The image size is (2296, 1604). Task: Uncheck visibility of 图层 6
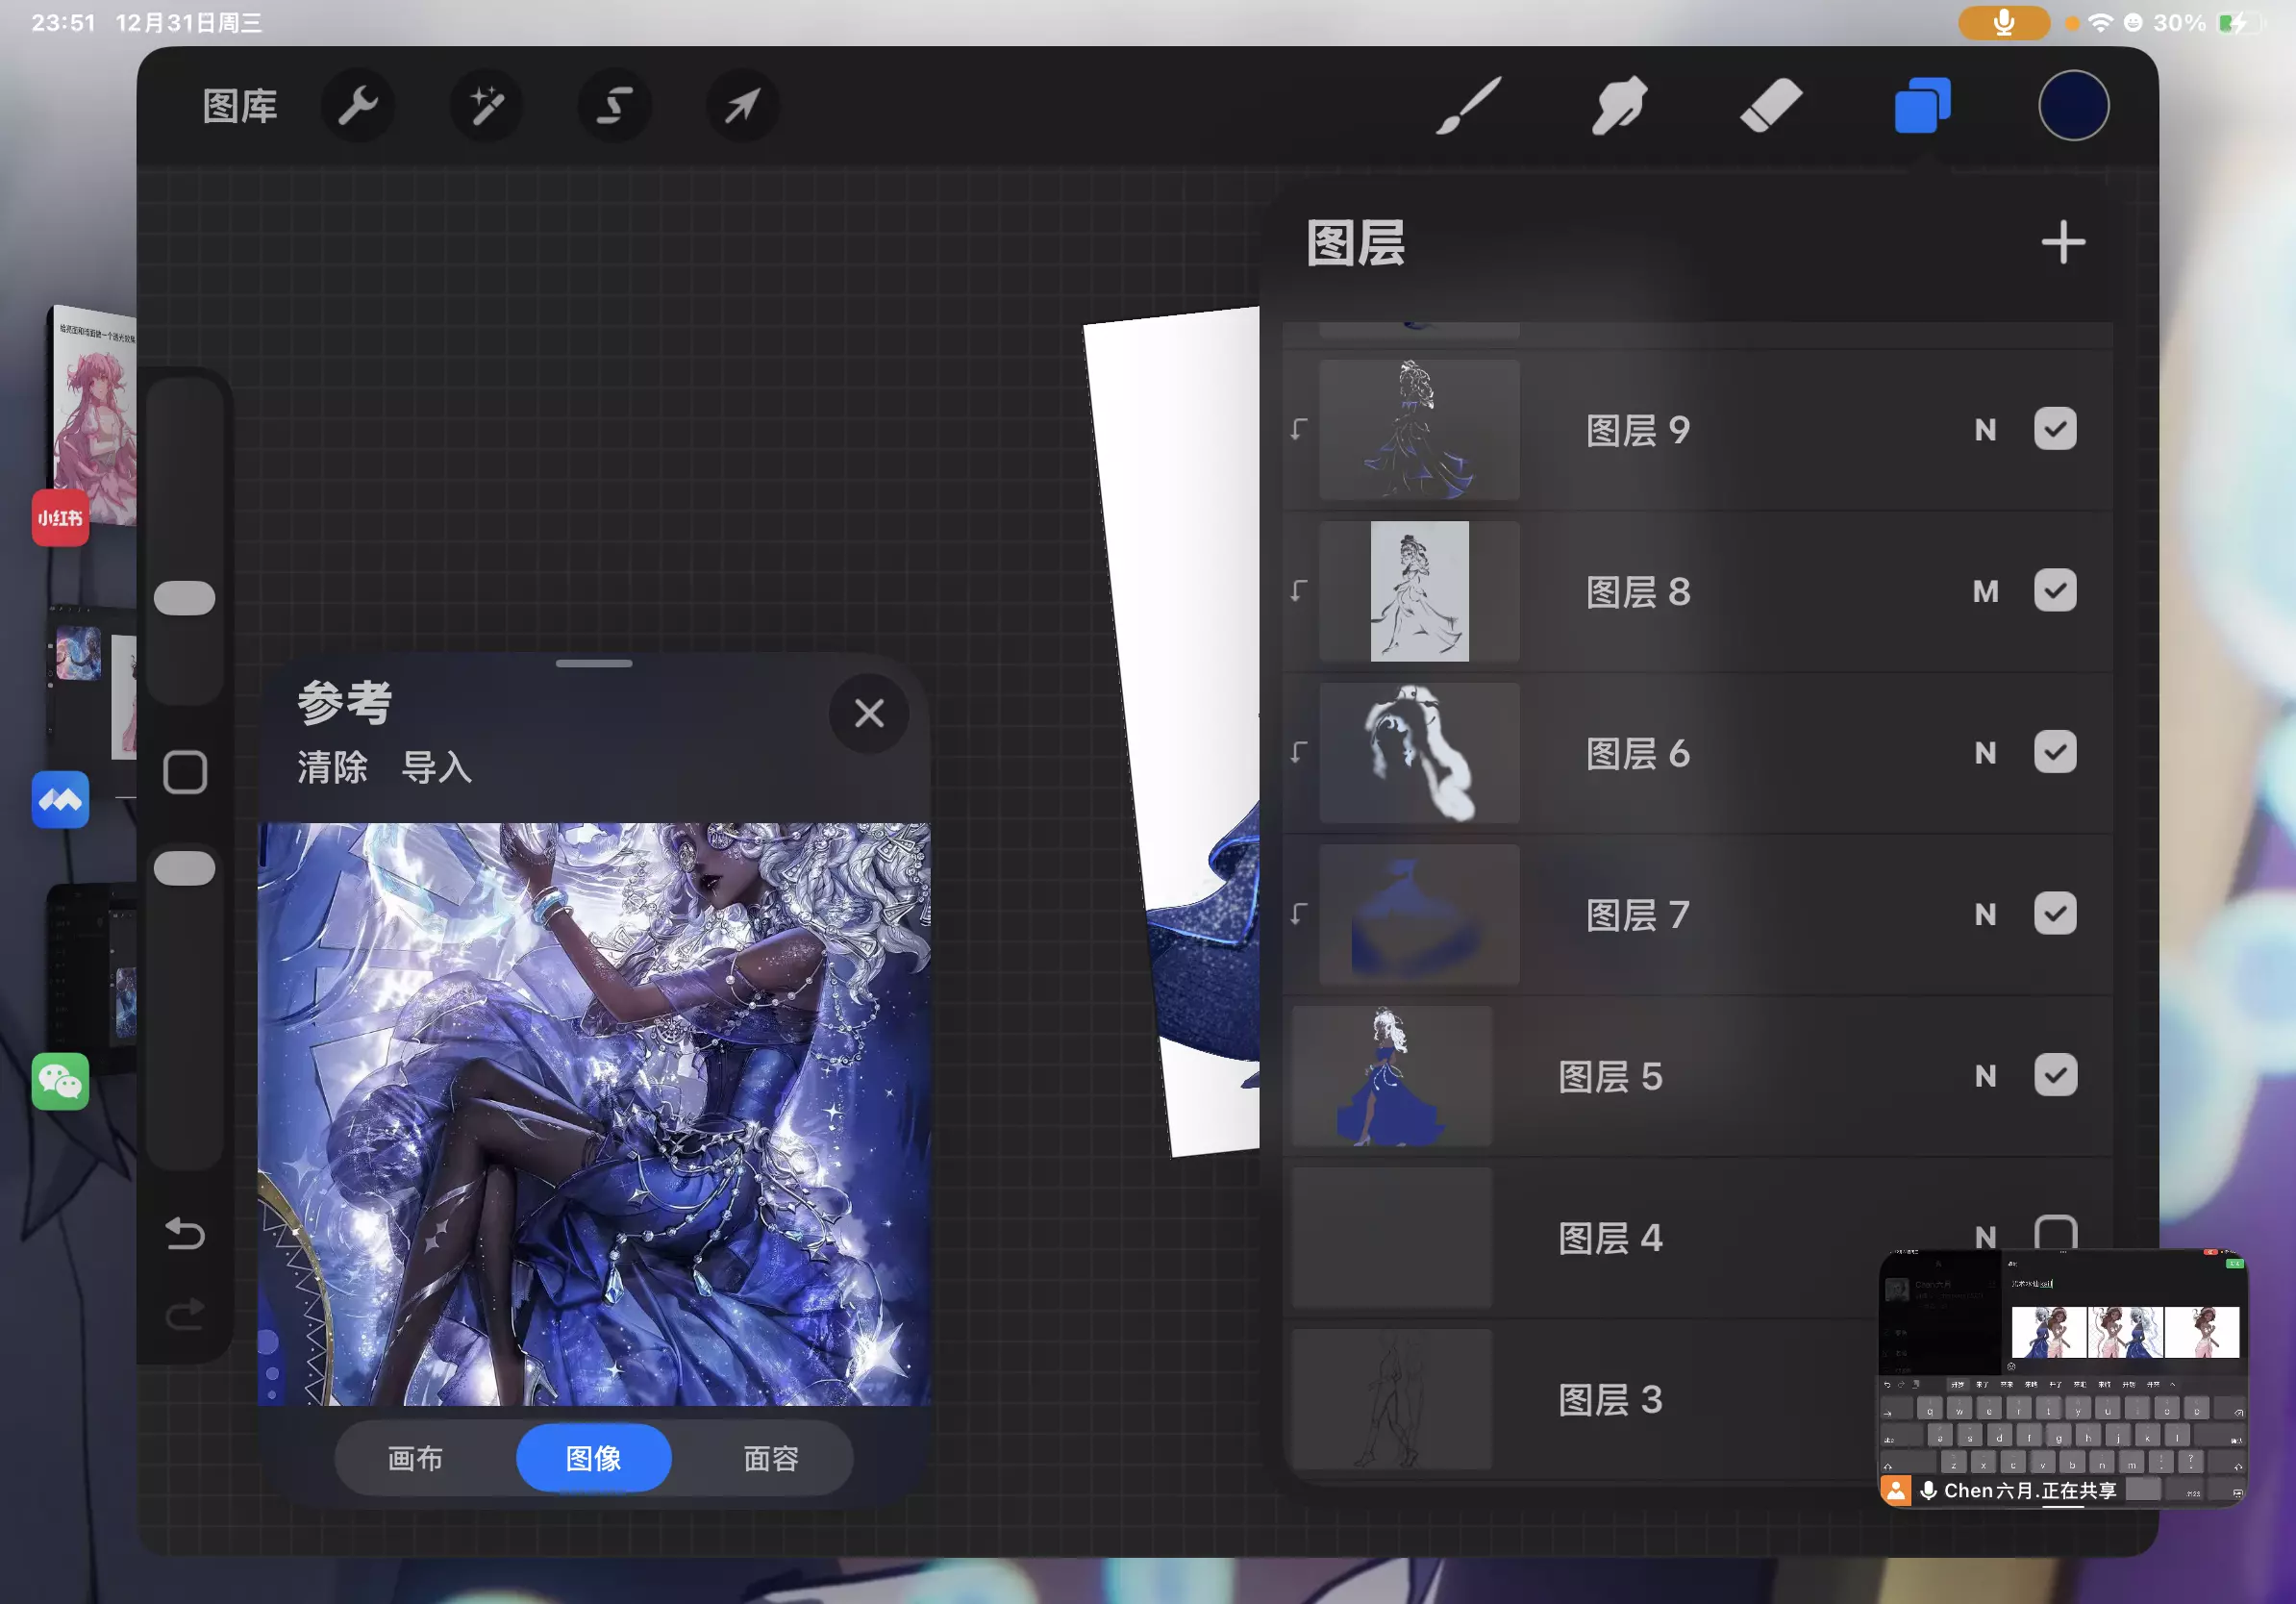2054,753
